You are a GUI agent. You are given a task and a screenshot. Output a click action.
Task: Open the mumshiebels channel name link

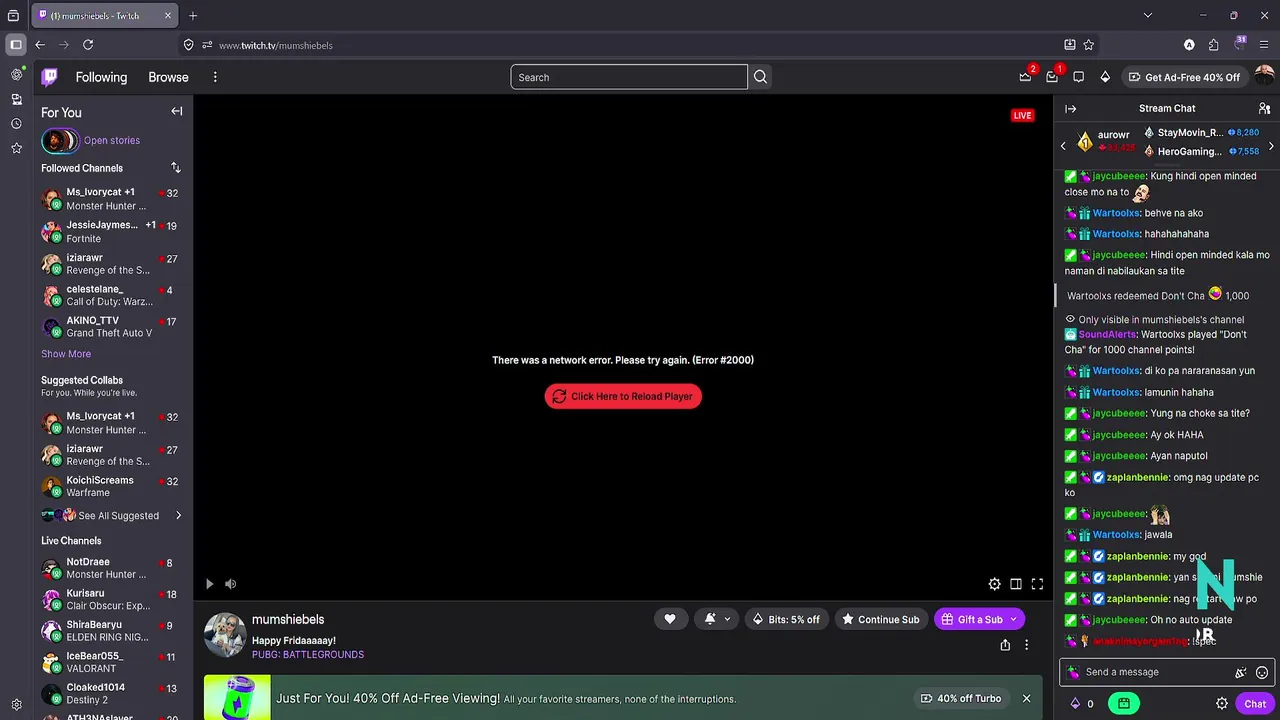(x=288, y=620)
